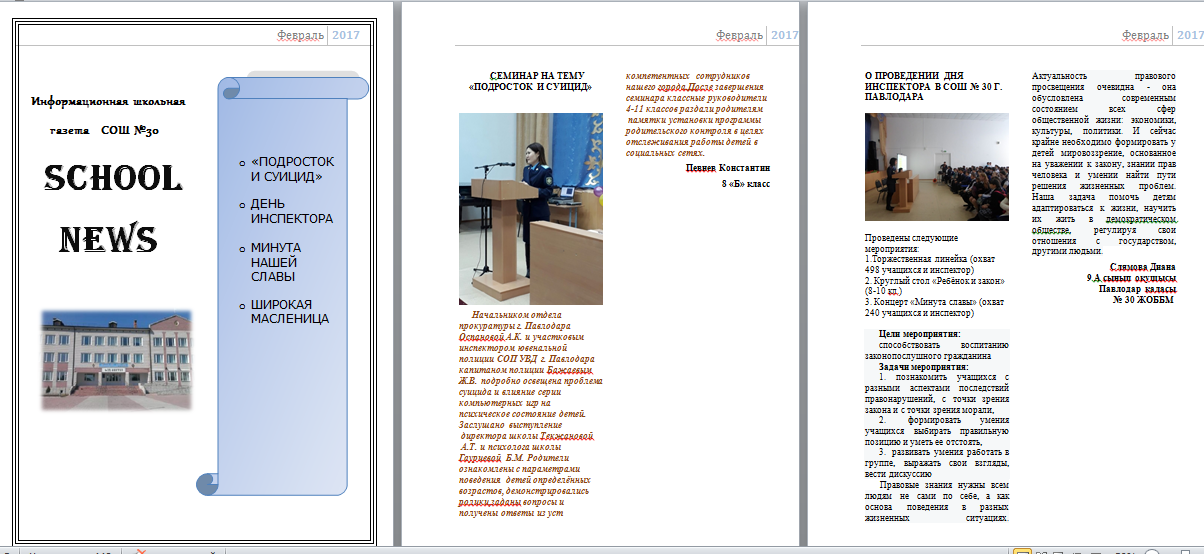The height and width of the screenshot is (554, 1204).
Task: Click the СЕМИНАР НА ТЕМУ article heading
Action: (530, 81)
